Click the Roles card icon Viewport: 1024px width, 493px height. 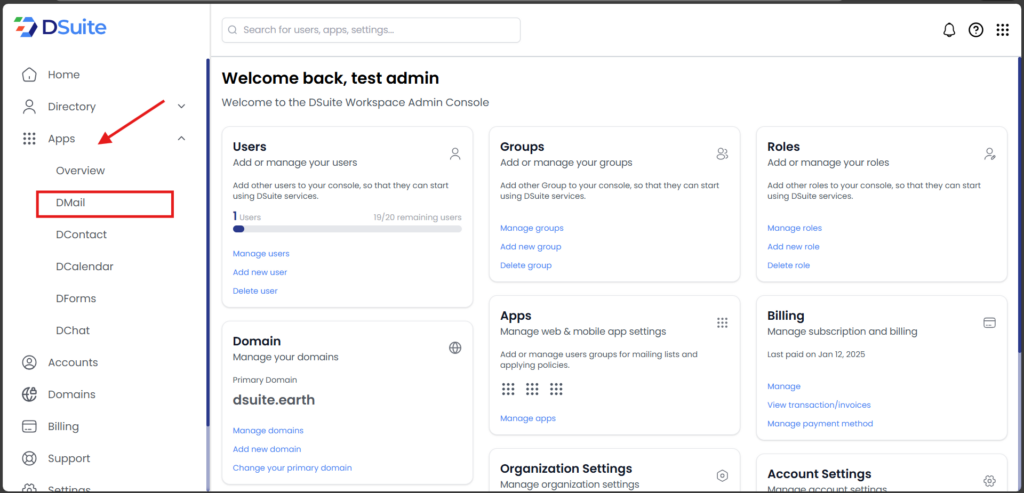click(x=989, y=154)
